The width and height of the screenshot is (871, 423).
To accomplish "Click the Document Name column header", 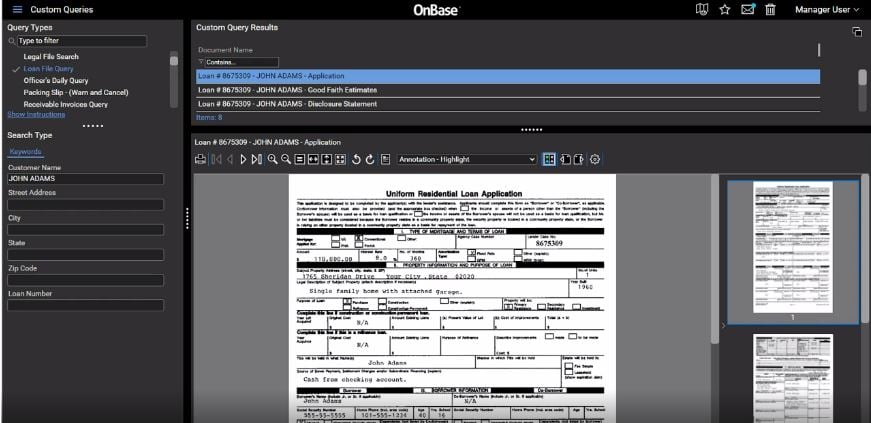I will click(226, 50).
